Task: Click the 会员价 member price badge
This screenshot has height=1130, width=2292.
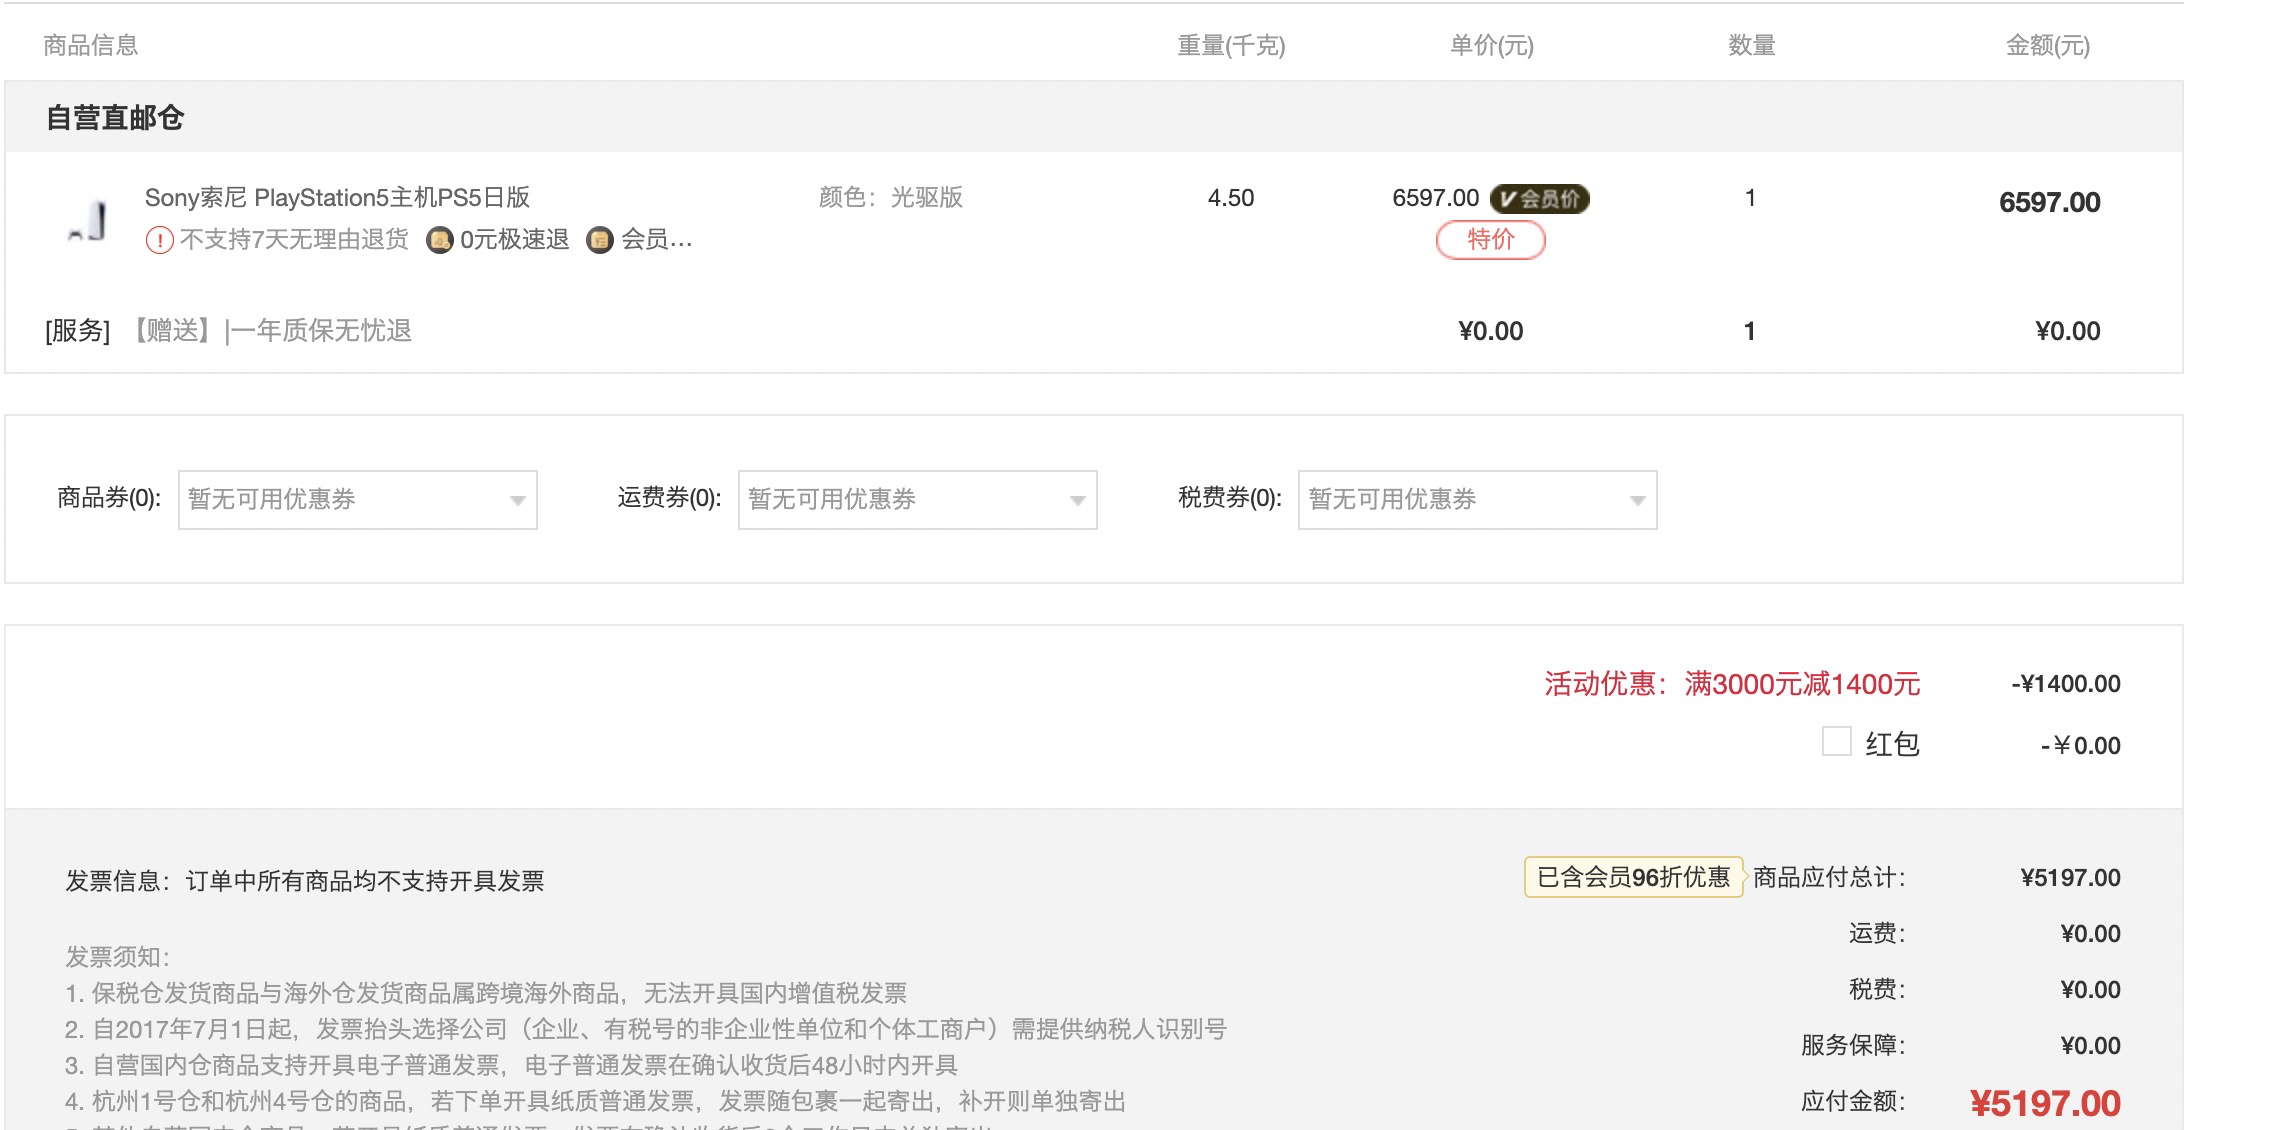Action: click(x=1540, y=199)
